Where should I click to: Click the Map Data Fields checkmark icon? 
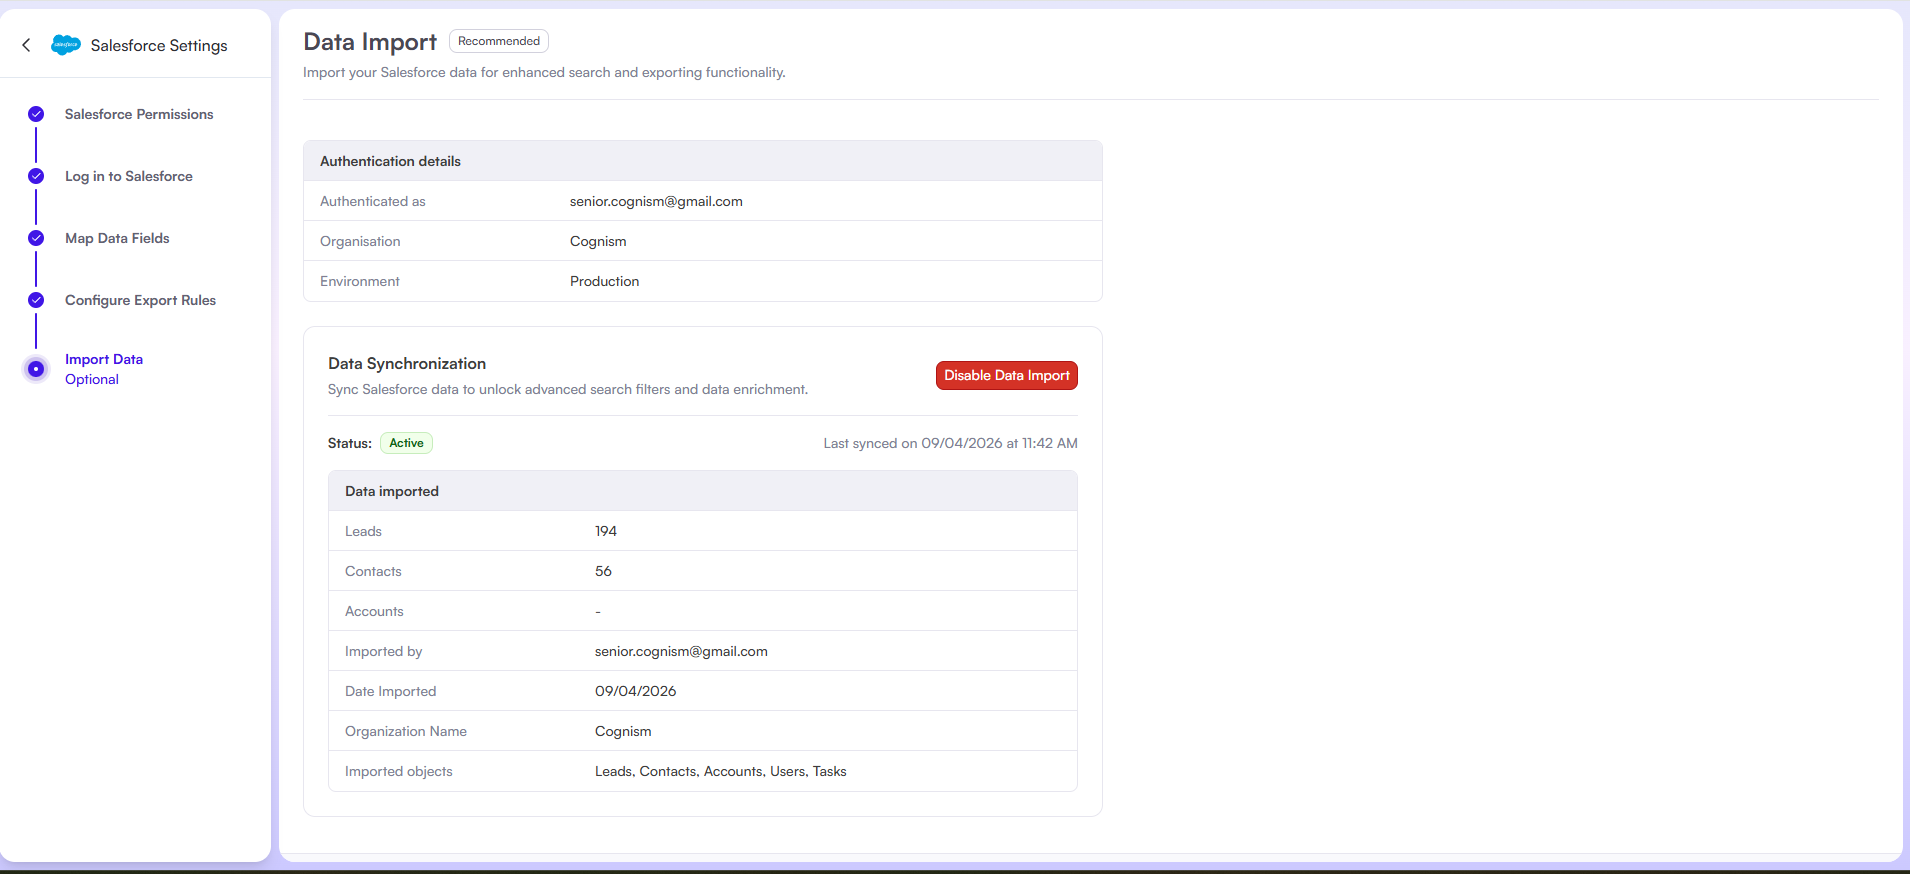coord(36,238)
